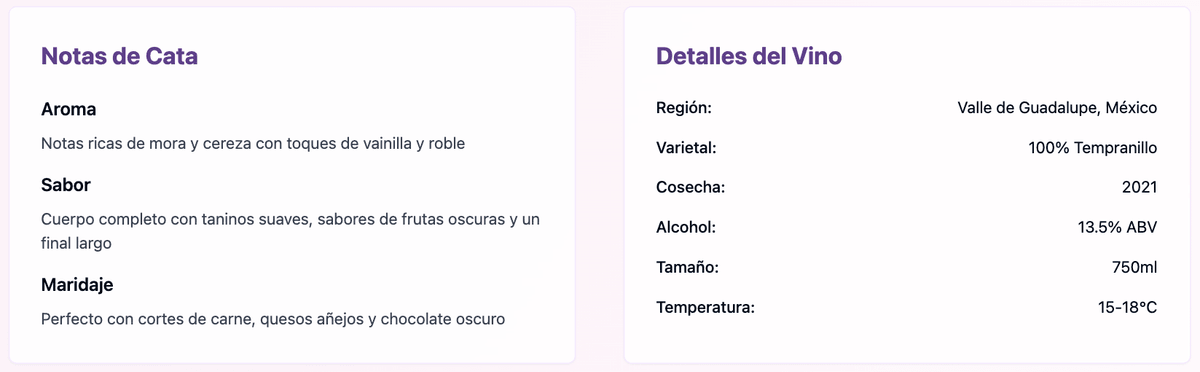Click the 750ml size value
1200x372 pixels.
point(1134,267)
